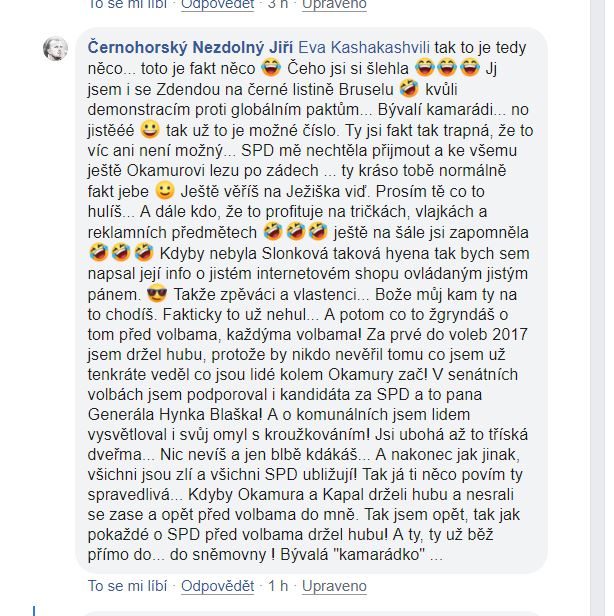
Task: Open Černohorský Nezdolný Jiří profile name link
Action: [190, 48]
